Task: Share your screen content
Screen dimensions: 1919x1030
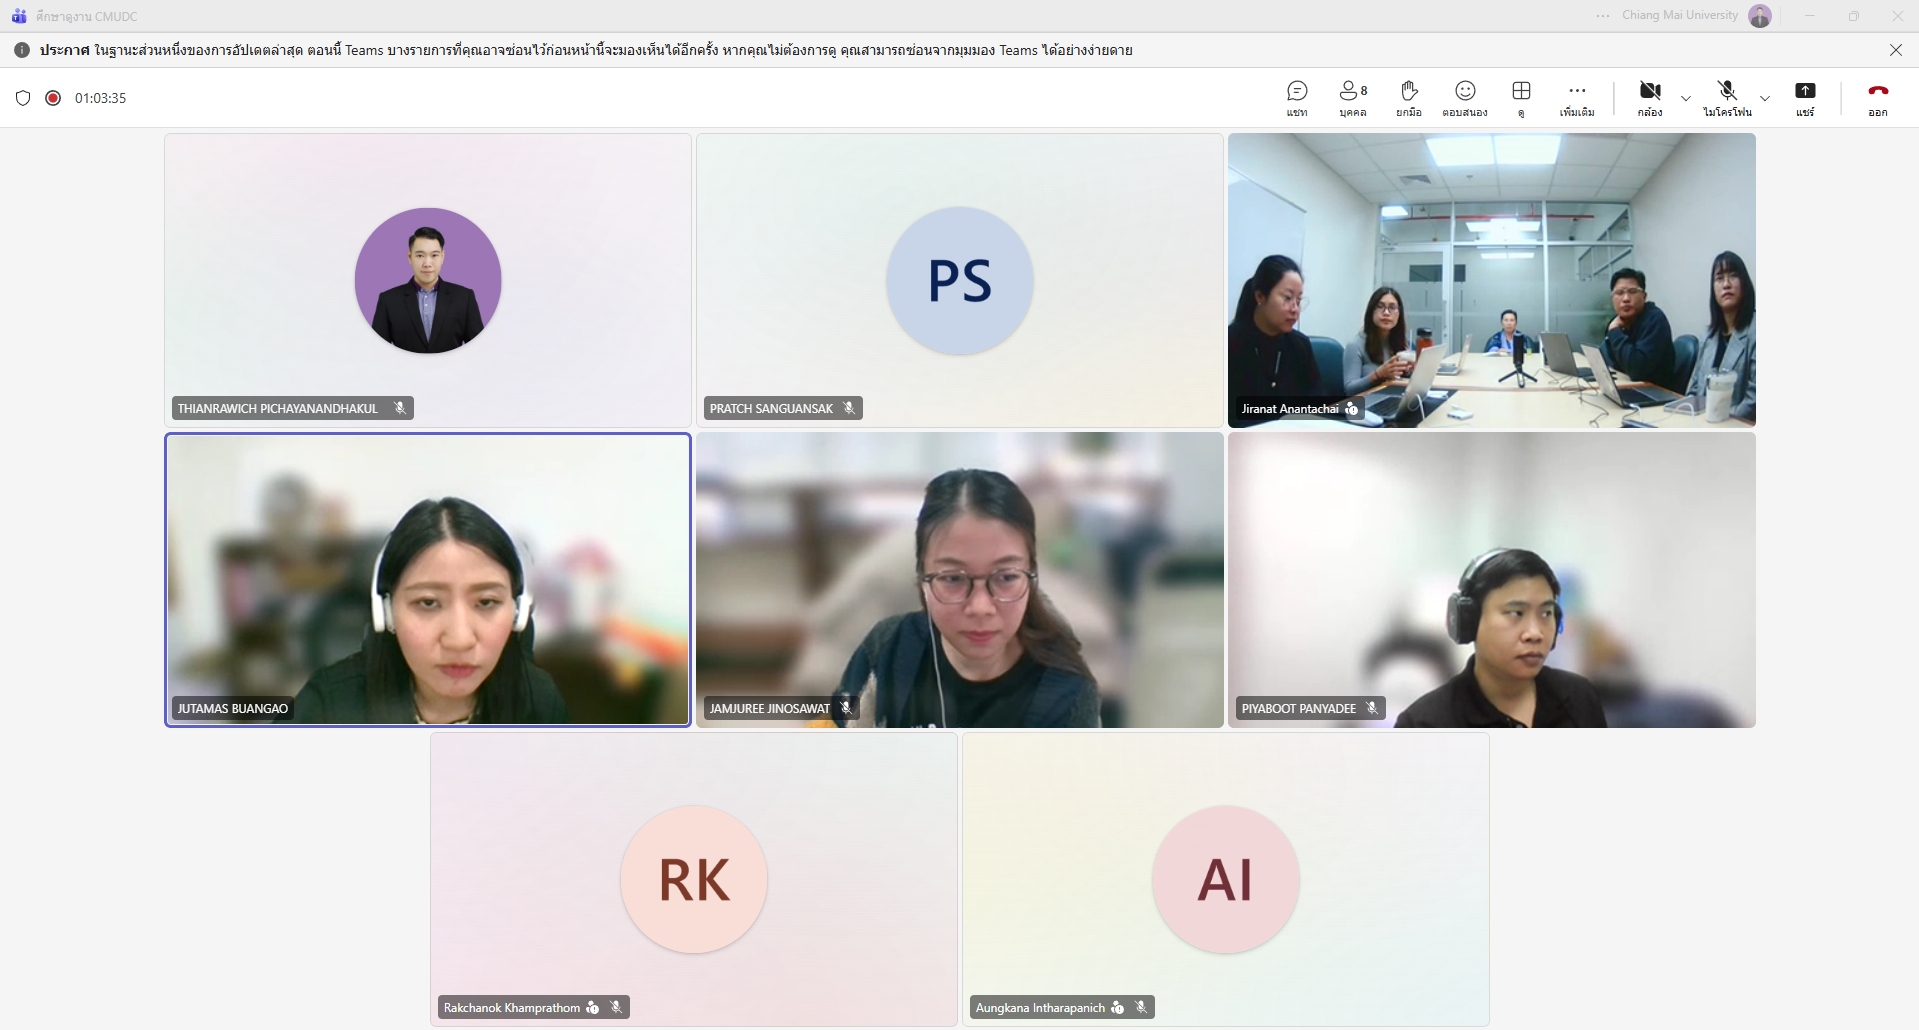Action: point(1804,98)
